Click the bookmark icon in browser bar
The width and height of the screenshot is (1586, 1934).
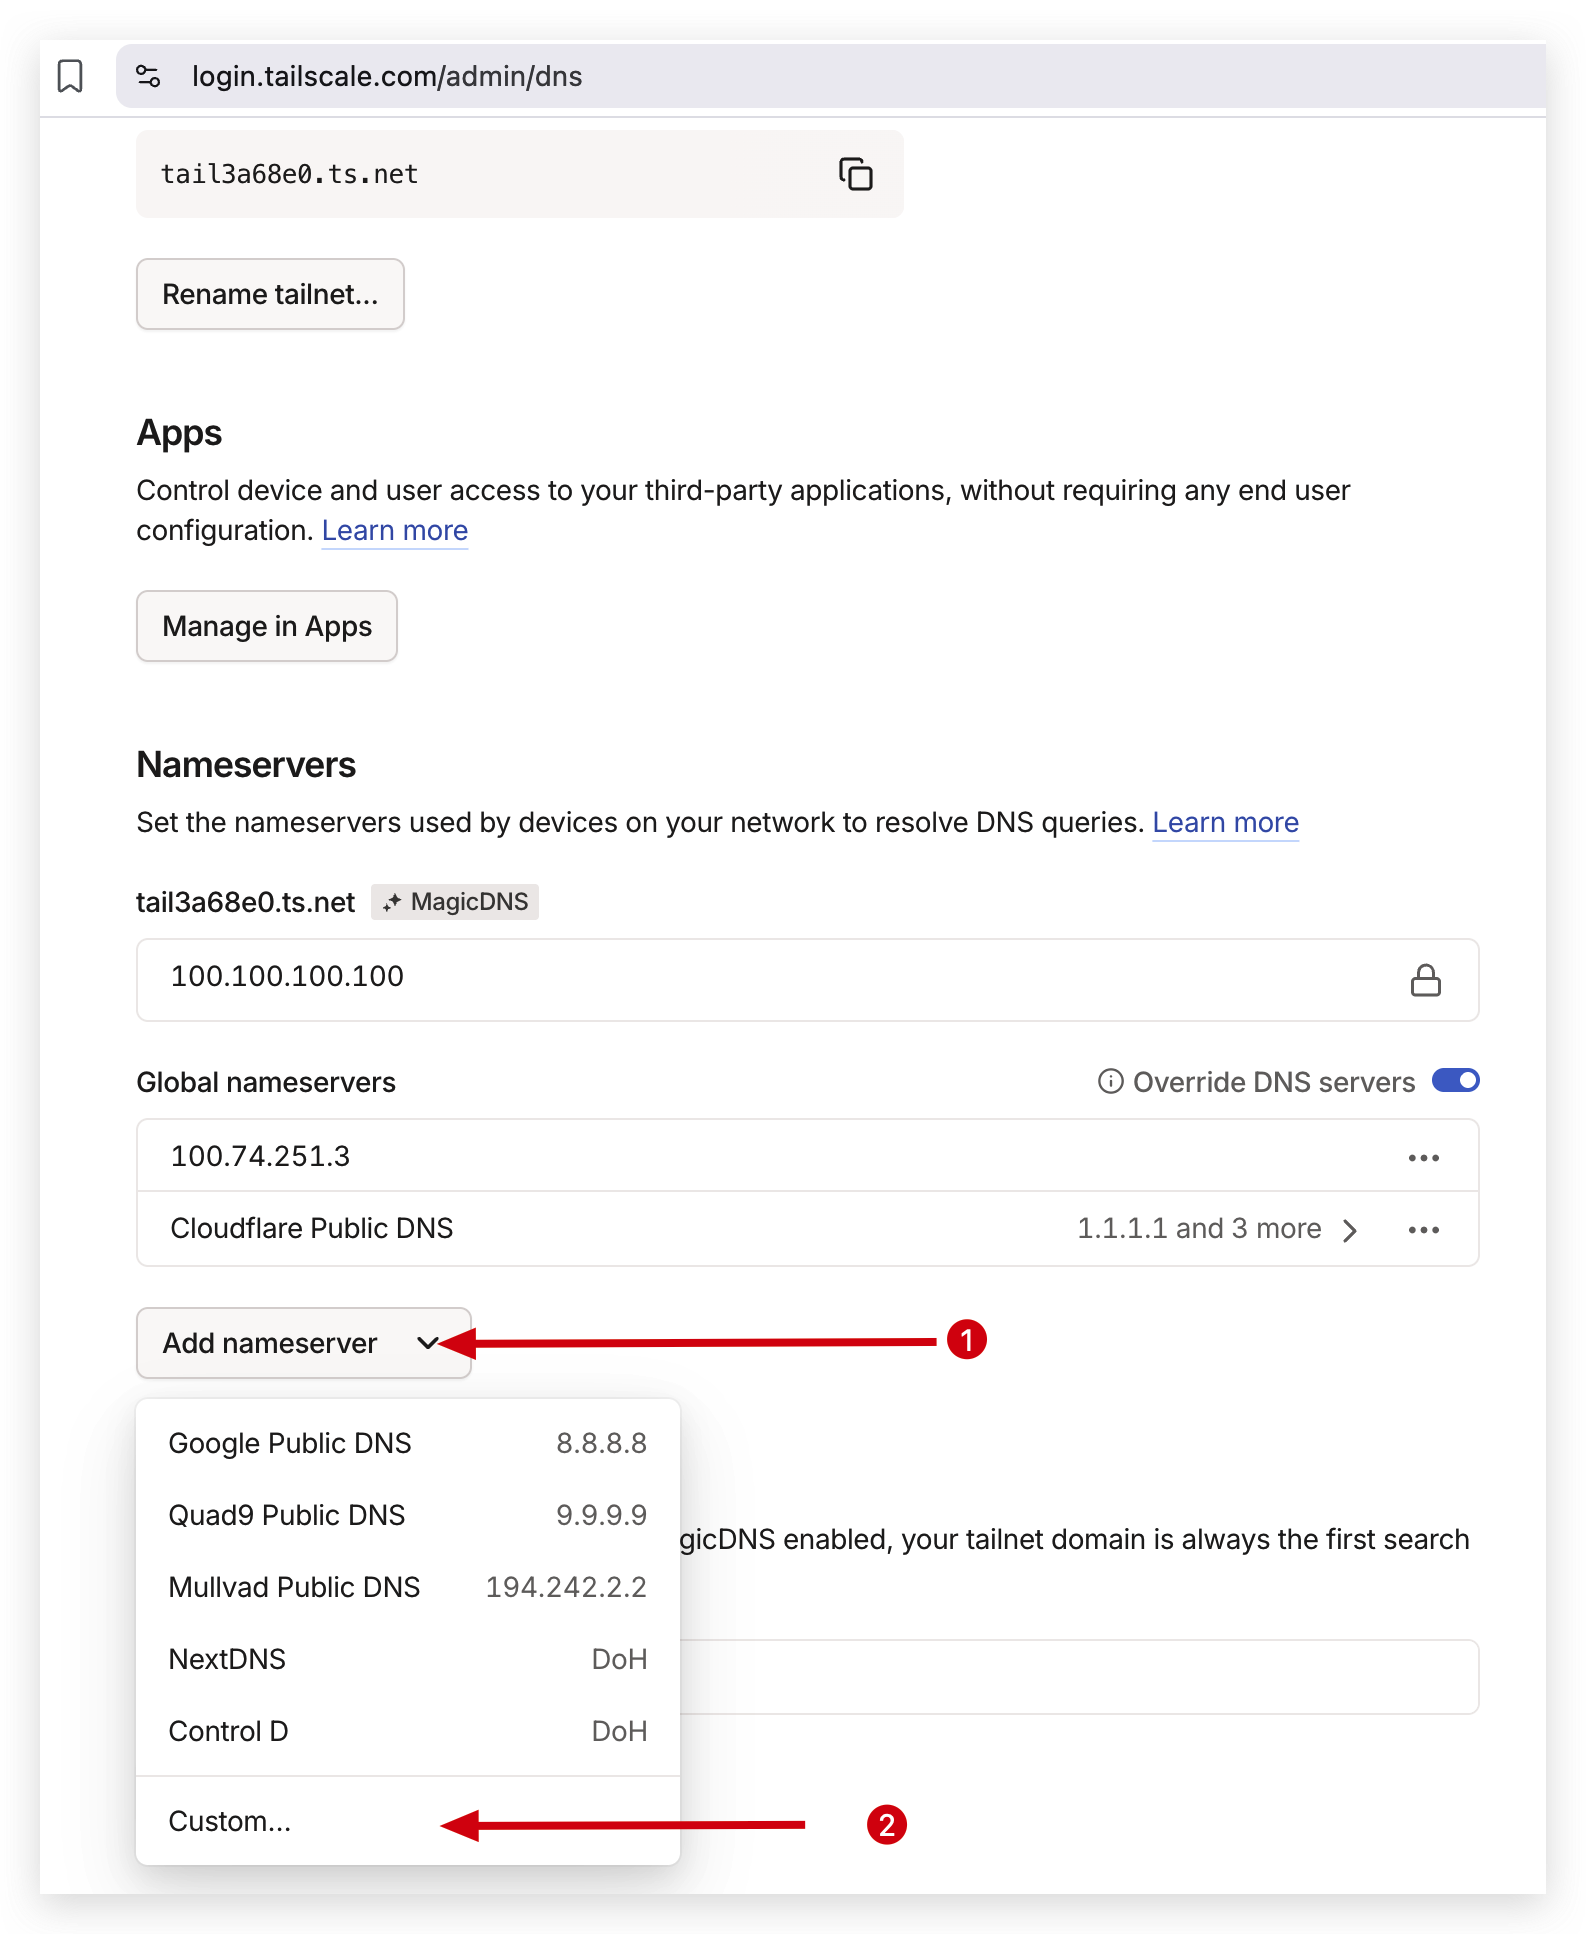pos(70,76)
